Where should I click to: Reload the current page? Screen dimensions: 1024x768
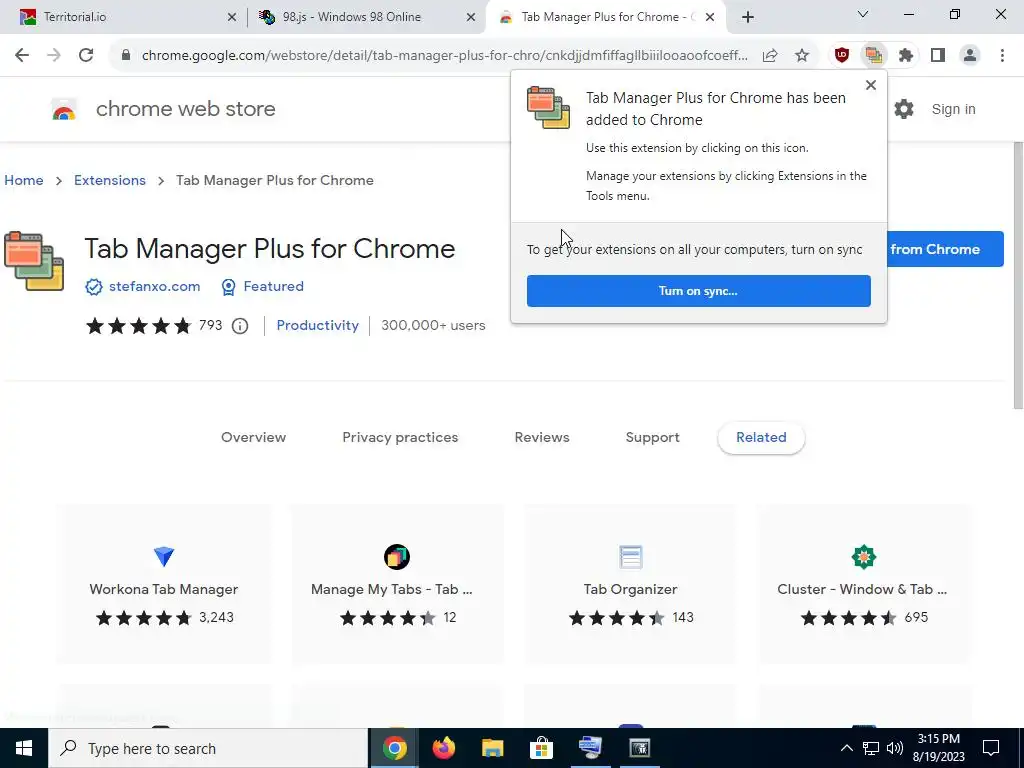point(86,56)
